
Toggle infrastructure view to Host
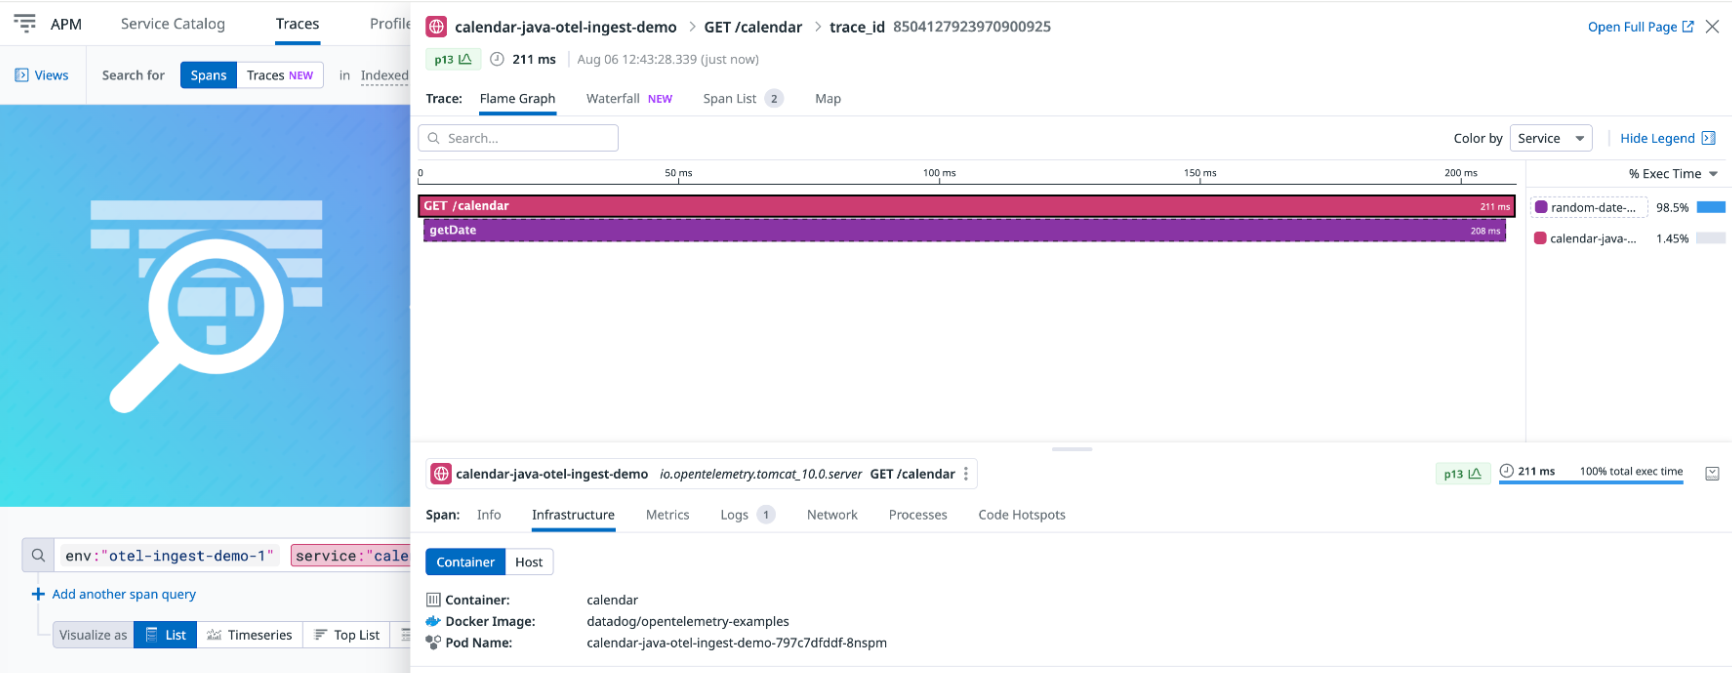[x=528, y=562]
